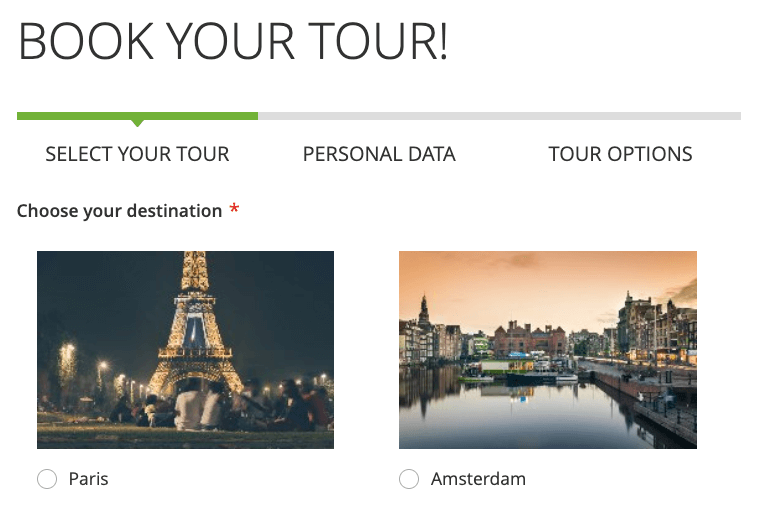Click gray progress bar above TOUR OPTIONS
Image resolution: width=765 pixels, height=510 pixels.
tap(620, 116)
